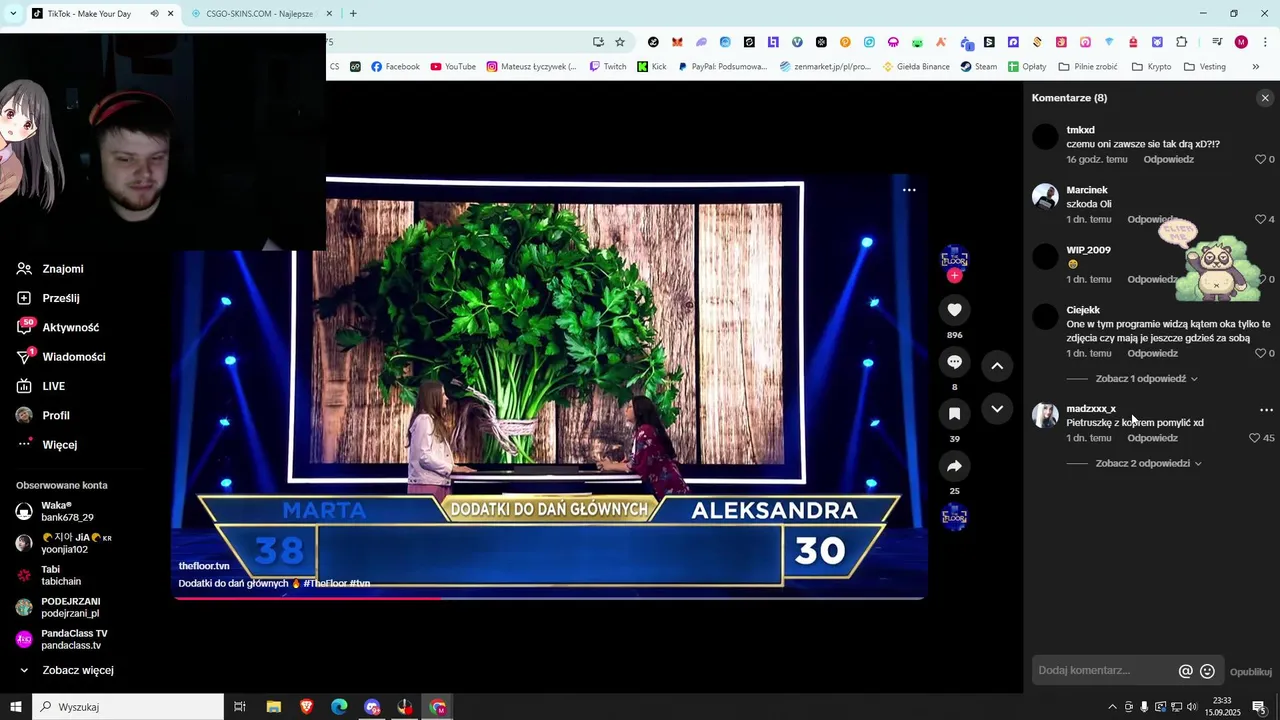Bookmark this page with star icon
The height and width of the screenshot is (720, 1280).
click(620, 42)
